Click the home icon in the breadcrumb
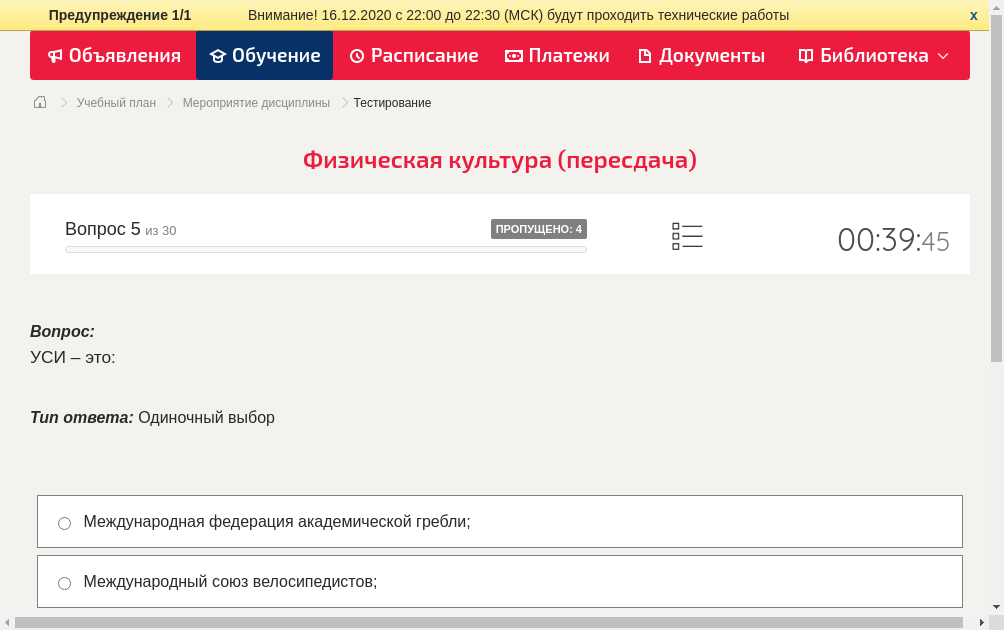This screenshot has width=1004, height=630. pyautogui.click(x=39, y=102)
